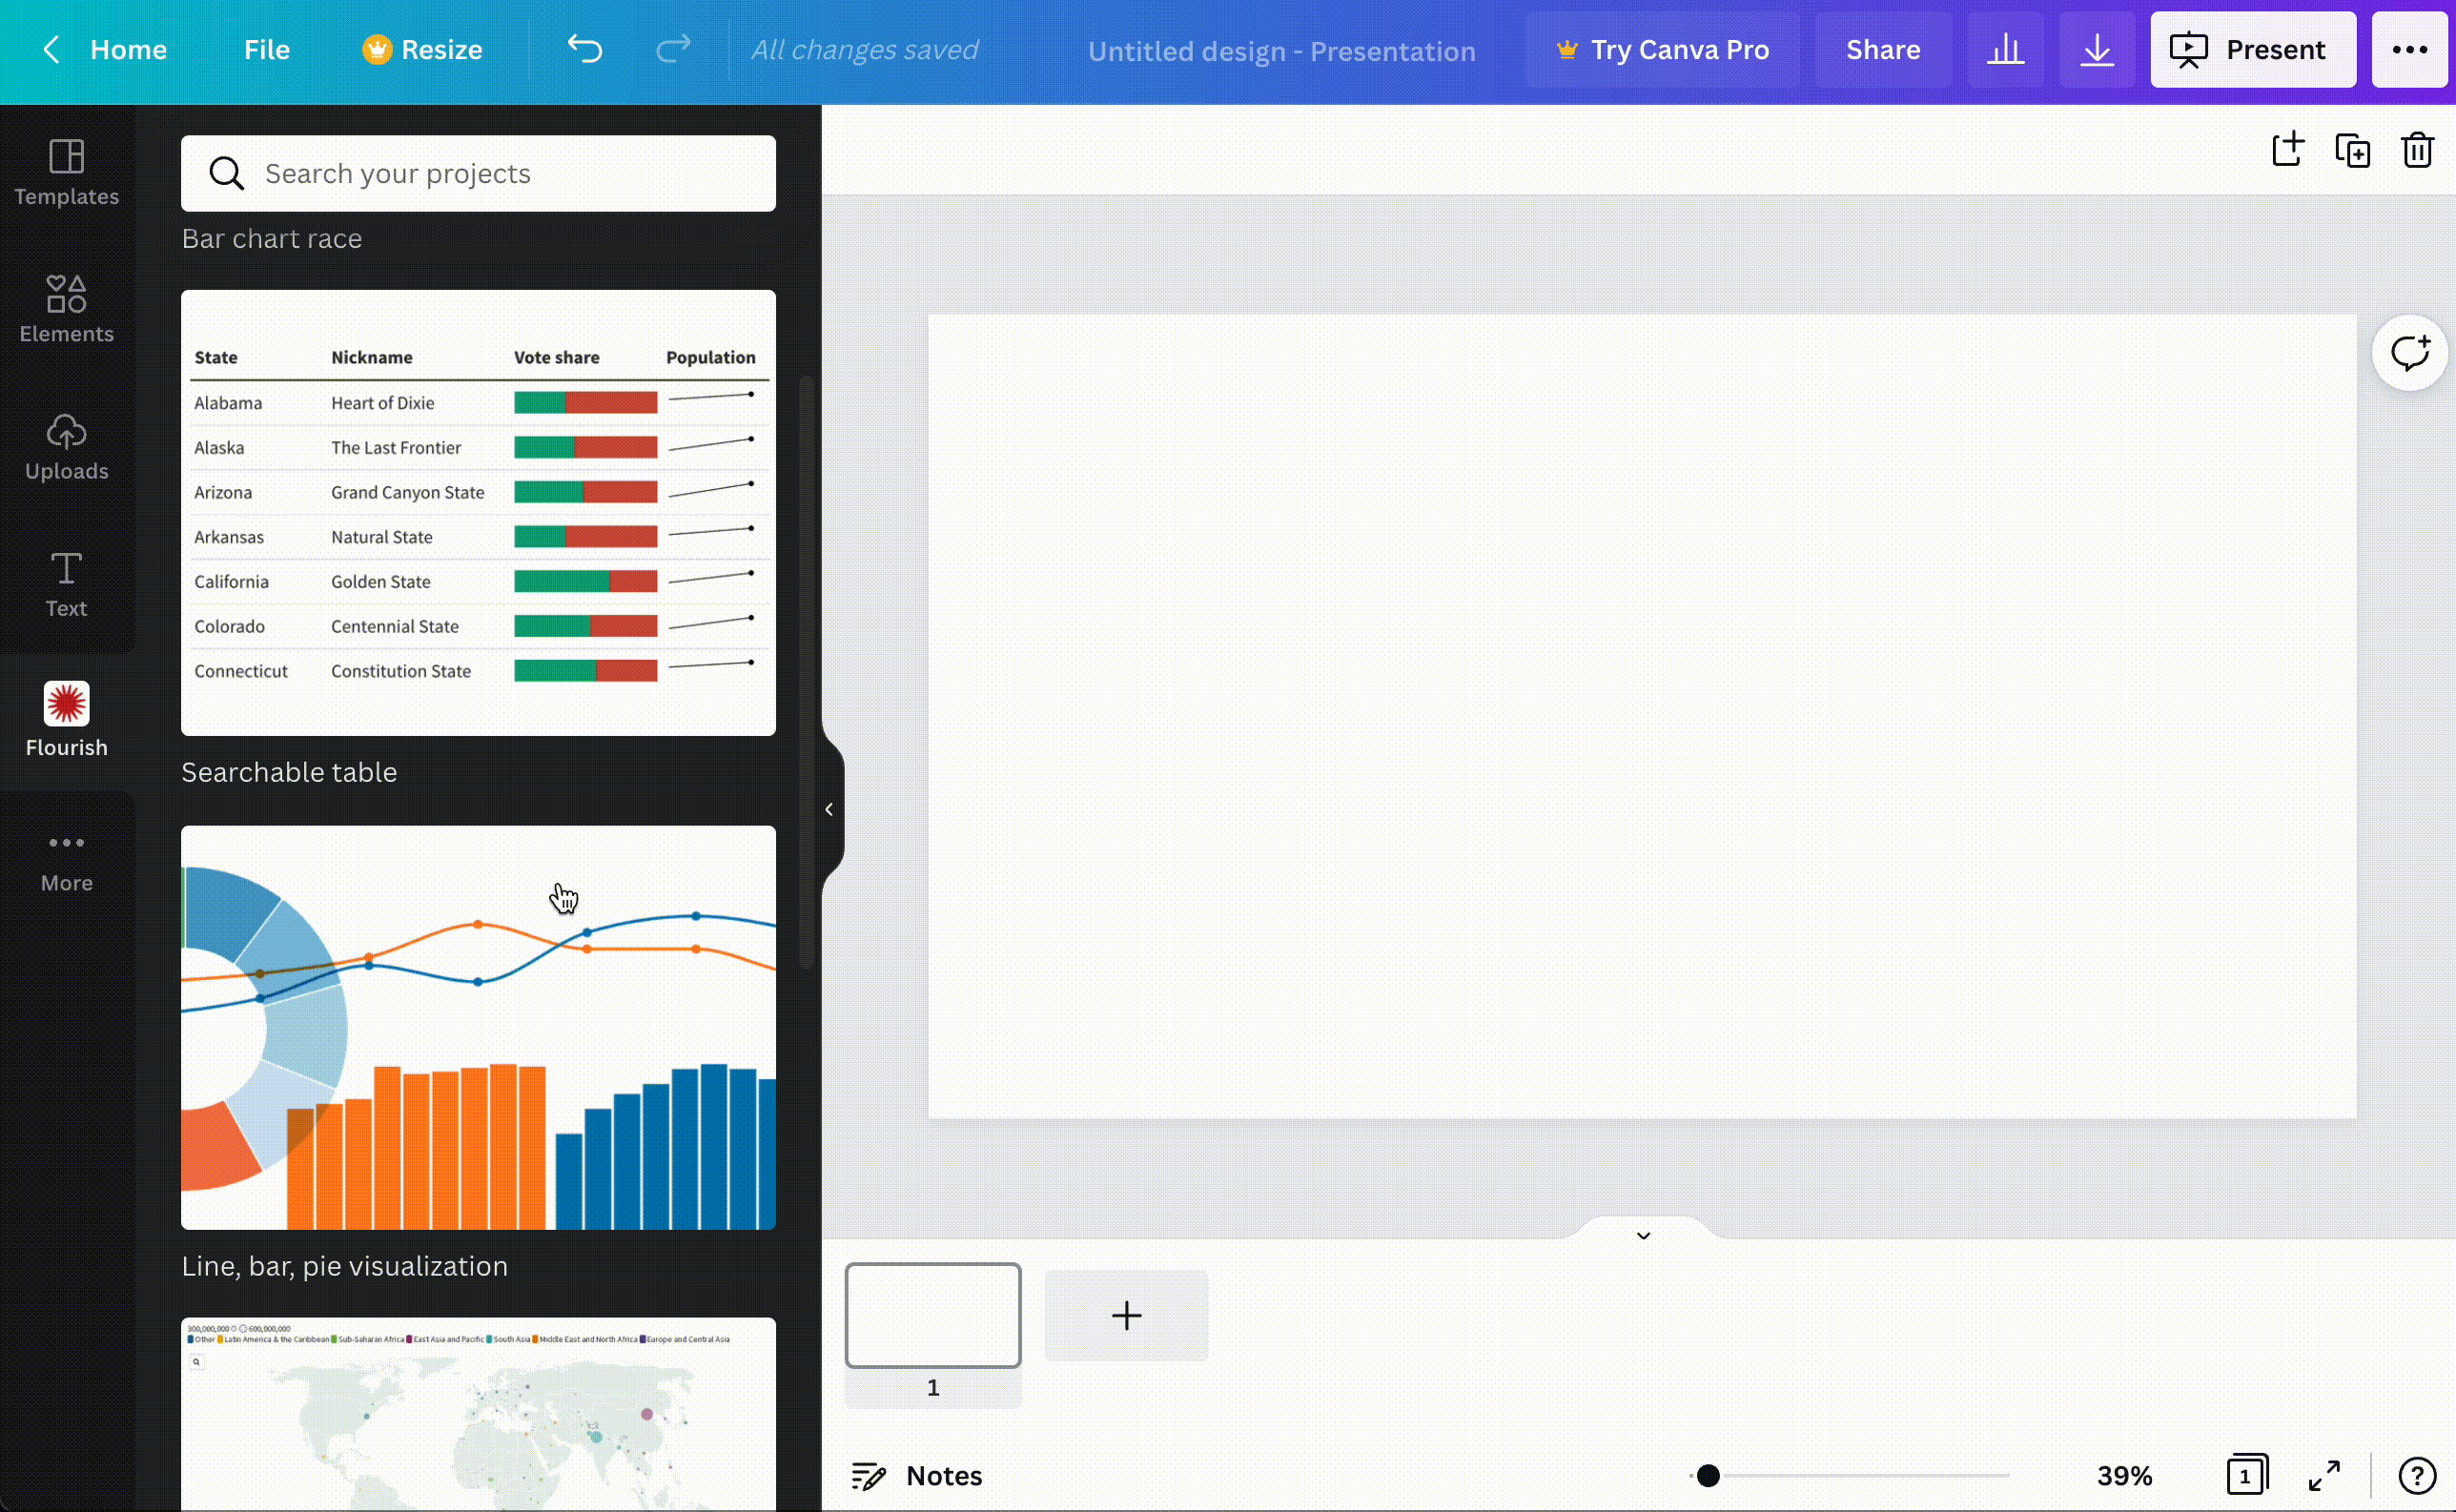Collapse the side panel with the chevron handle
Viewport: 2456px width, 1512px height.
tap(830, 809)
